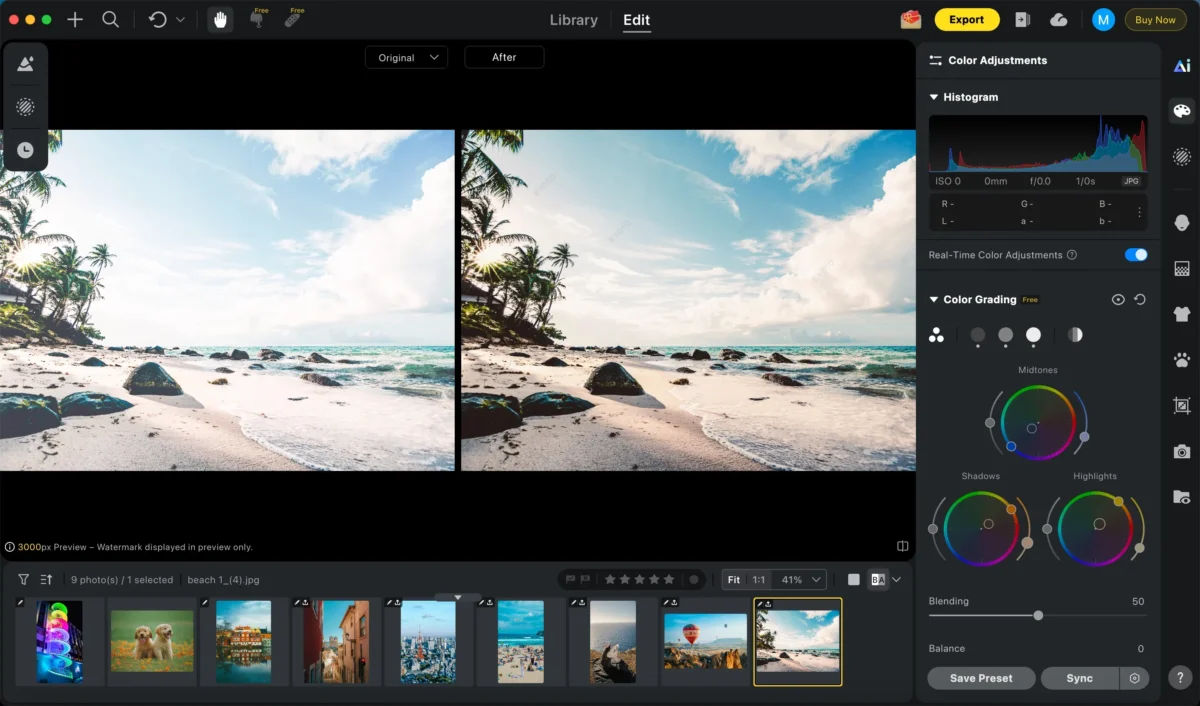Switch to the Library tab
This screenshot has width=1200, height=706.
point(574,20)
